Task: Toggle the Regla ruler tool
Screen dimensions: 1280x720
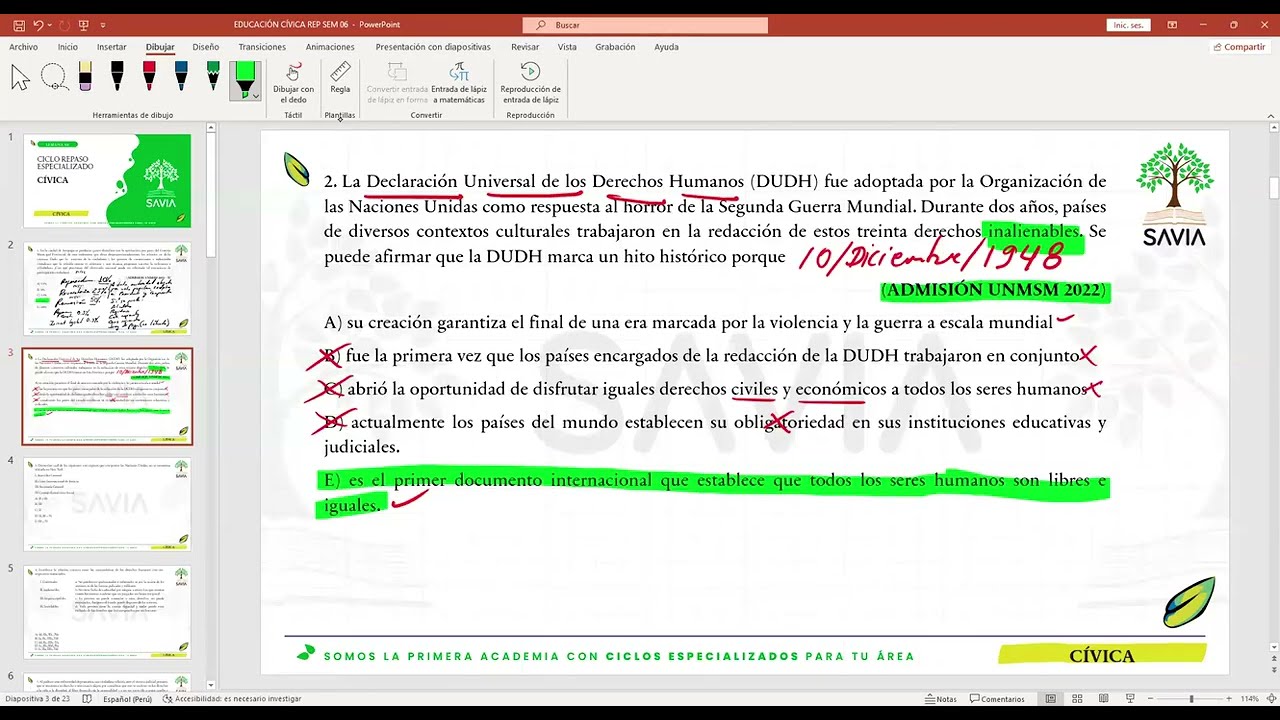Action: click(340, 78)
